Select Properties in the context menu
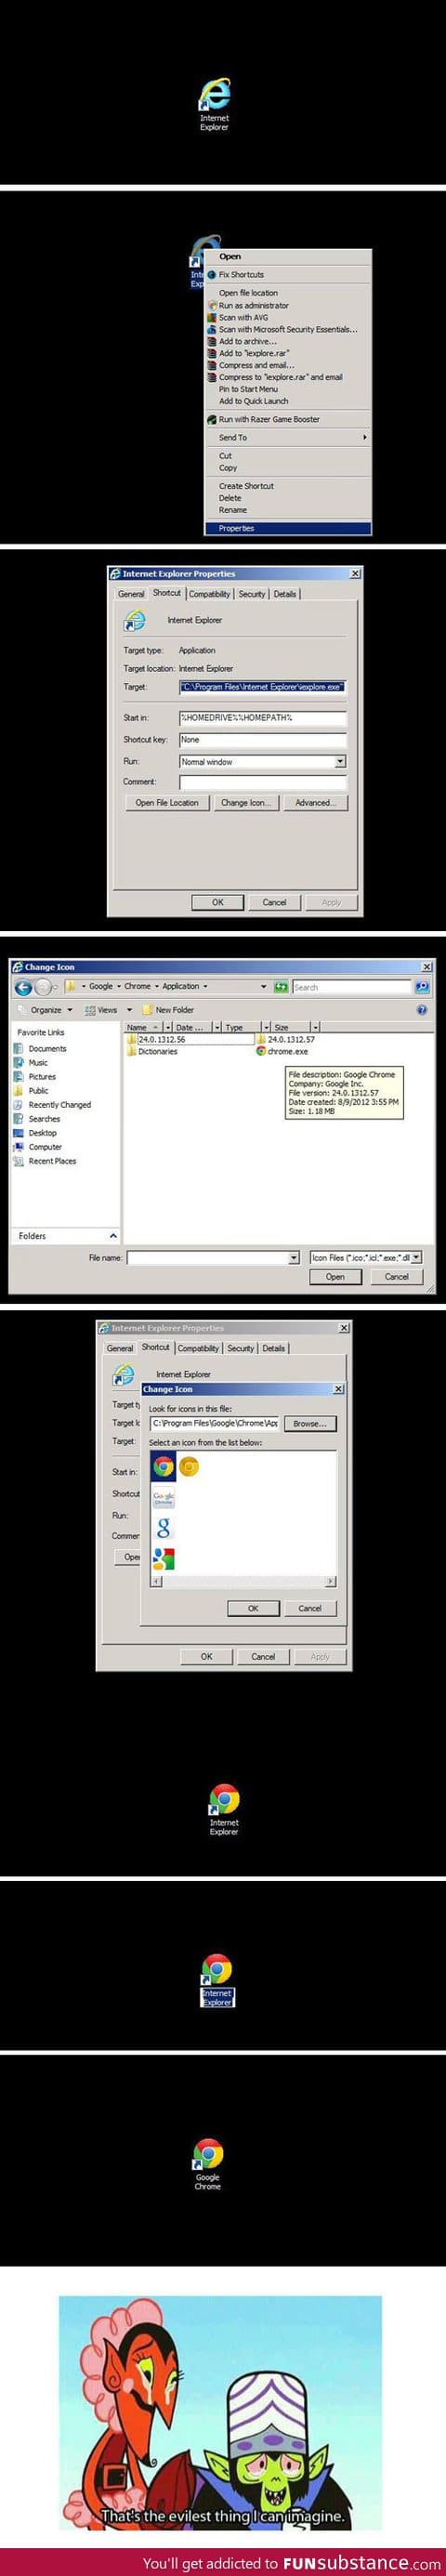The width and height of the screenshot is (446, 2576). pyautogui.click(x=288, y=528)
